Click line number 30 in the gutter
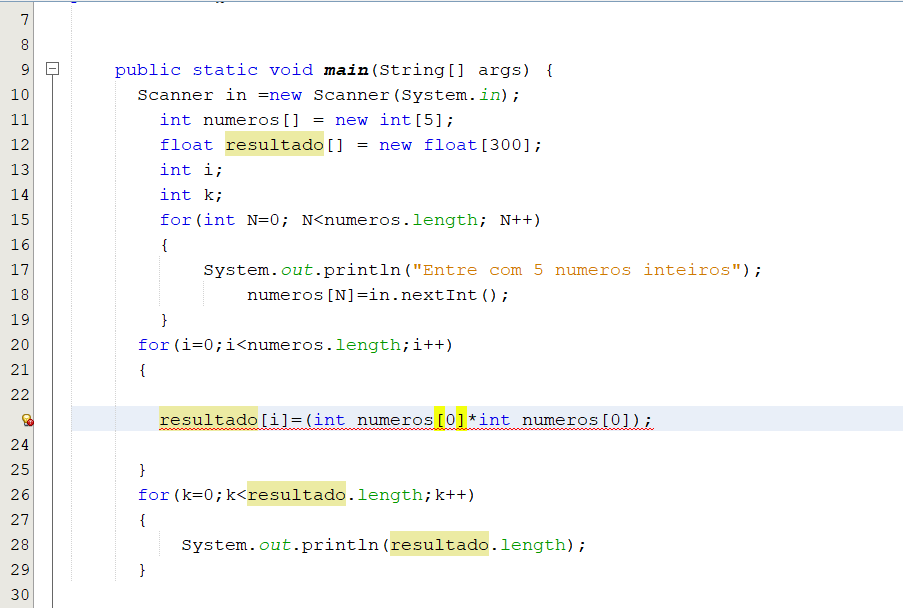 click(20, 594)
